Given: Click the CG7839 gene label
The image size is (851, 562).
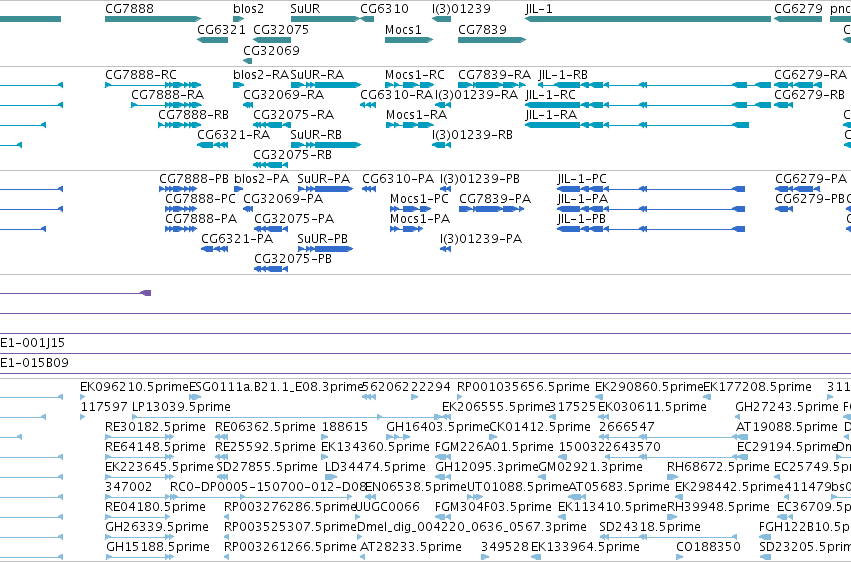Looking at the screenshot, I should (x=482, y=29).
